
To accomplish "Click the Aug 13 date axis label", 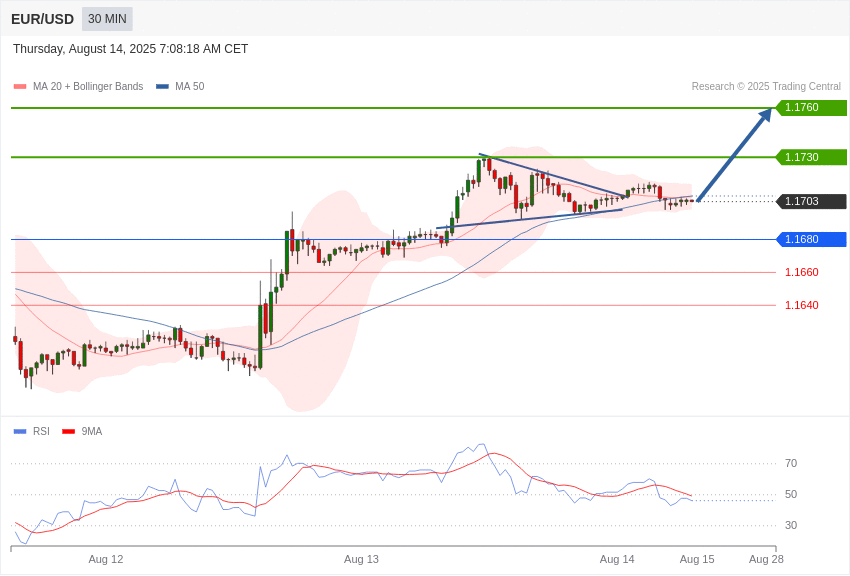I will 362,559.
